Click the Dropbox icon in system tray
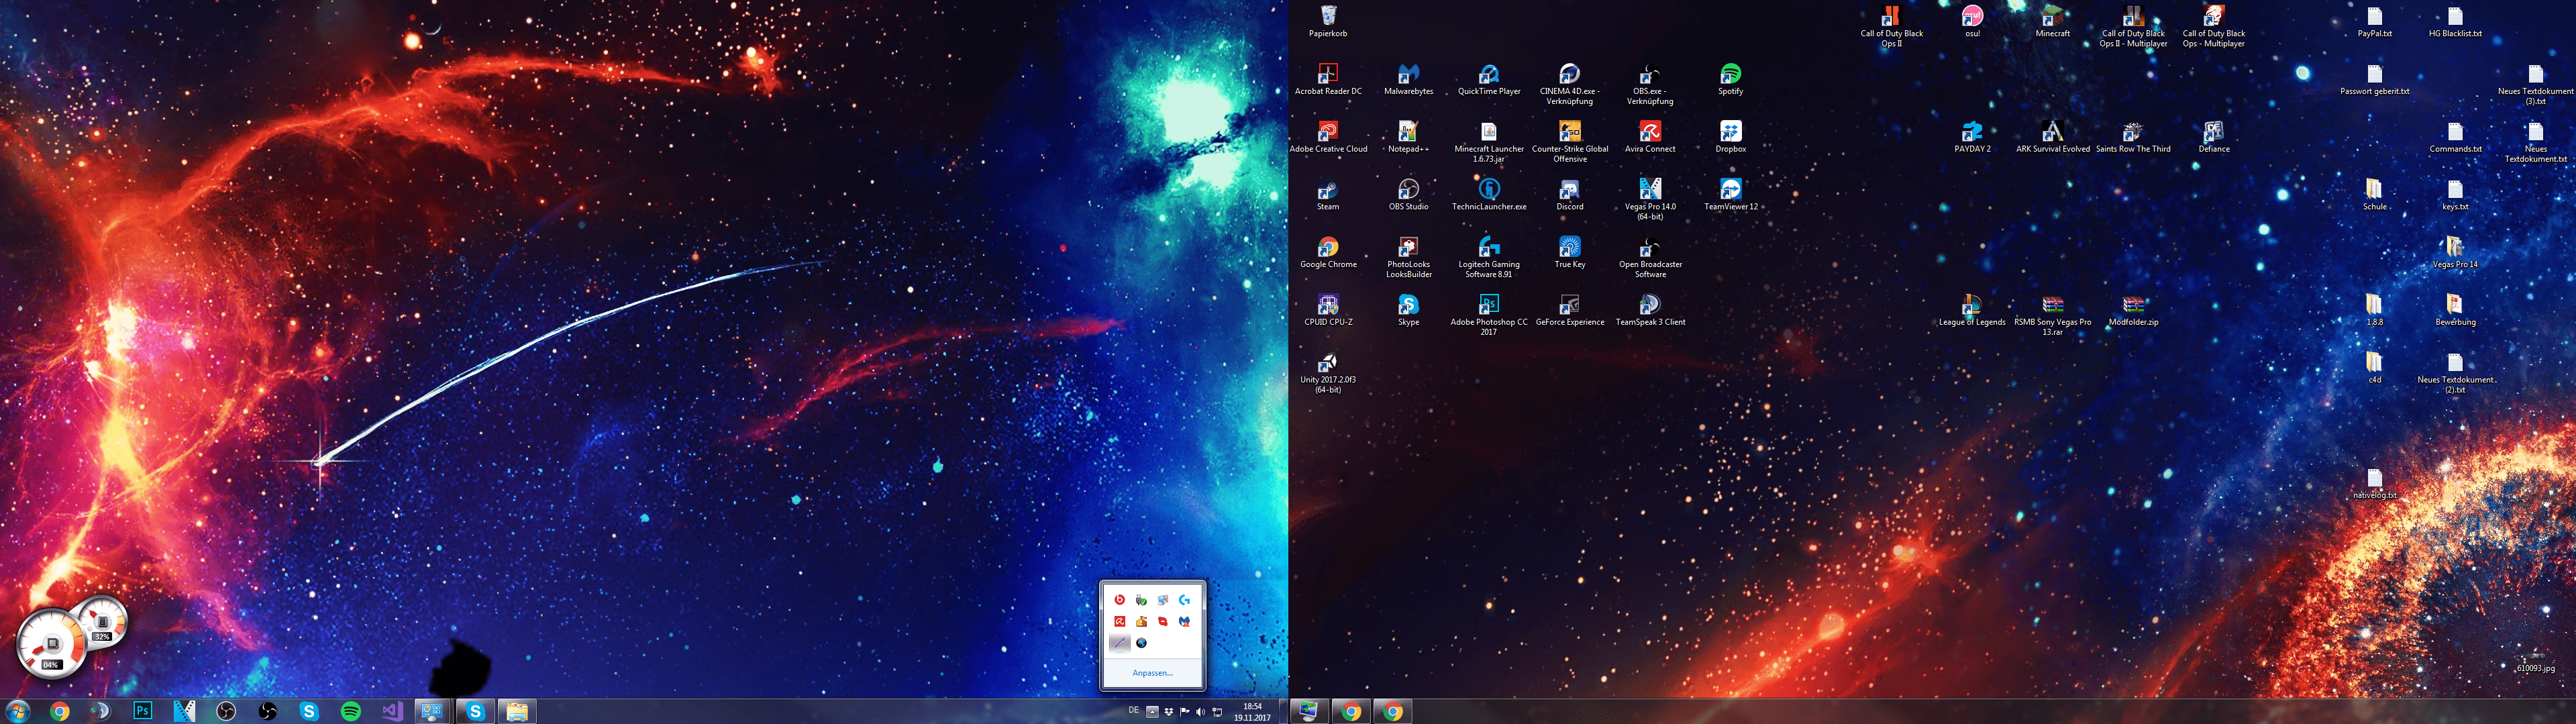The image size is (2576, 724). (1168, 712)
